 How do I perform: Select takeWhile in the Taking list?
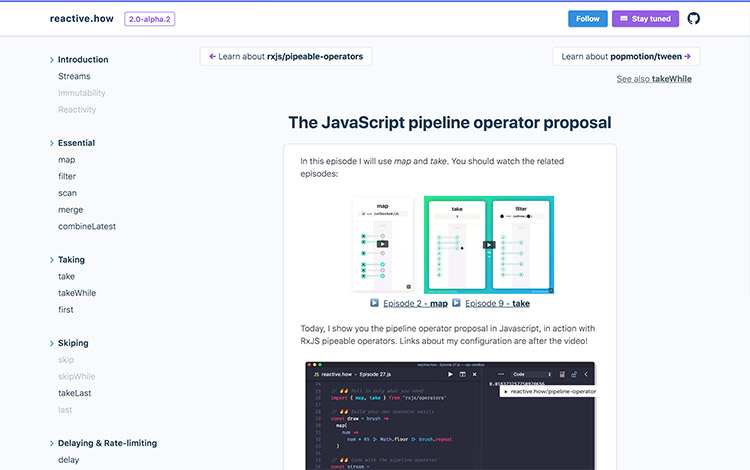tap(77, 293)
